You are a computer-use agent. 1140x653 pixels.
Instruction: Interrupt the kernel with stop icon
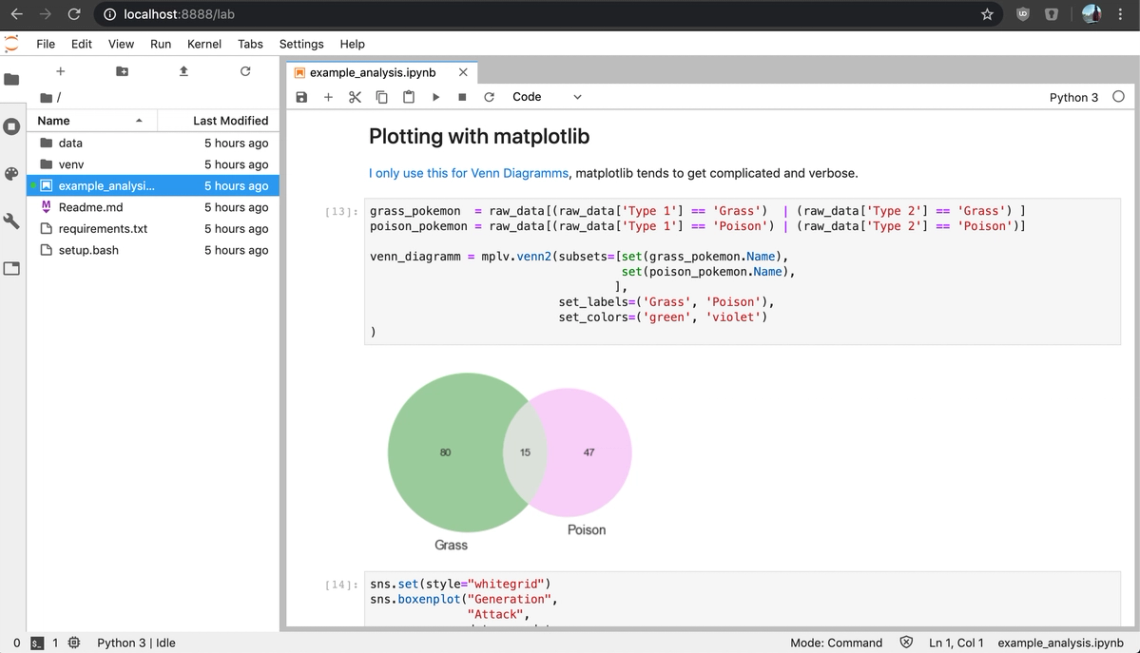tap(462, 97)
